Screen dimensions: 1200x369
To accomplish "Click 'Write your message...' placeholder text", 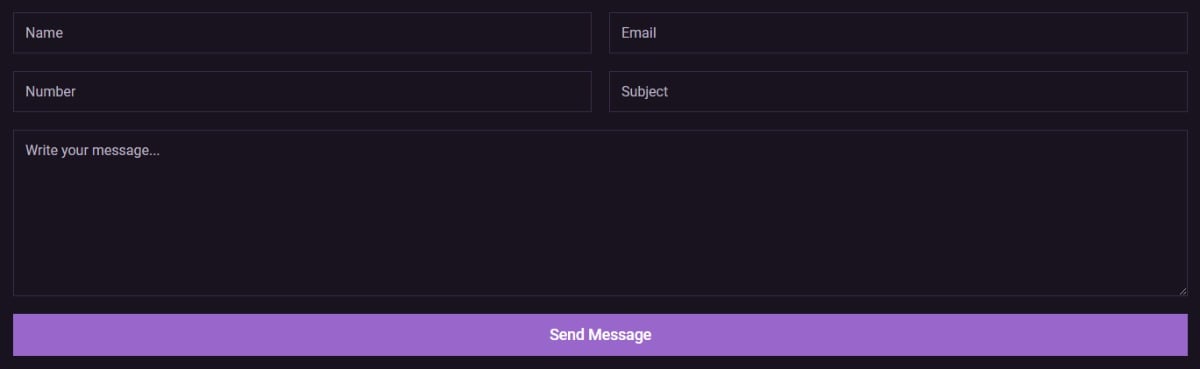I will tap(93, 151).
